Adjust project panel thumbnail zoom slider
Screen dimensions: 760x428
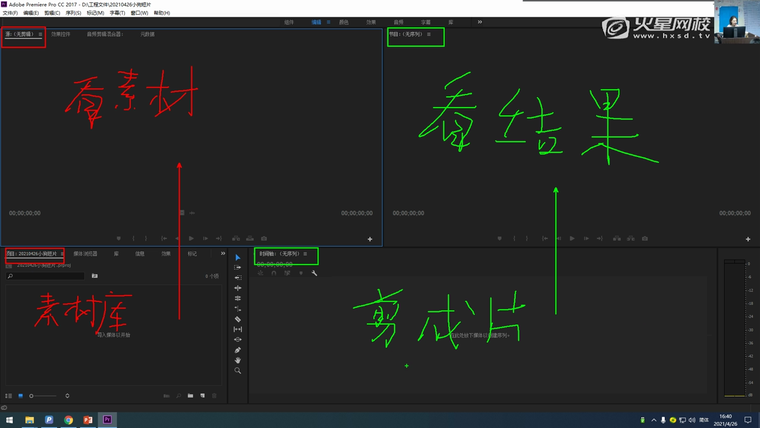click(x=42, y=396)
